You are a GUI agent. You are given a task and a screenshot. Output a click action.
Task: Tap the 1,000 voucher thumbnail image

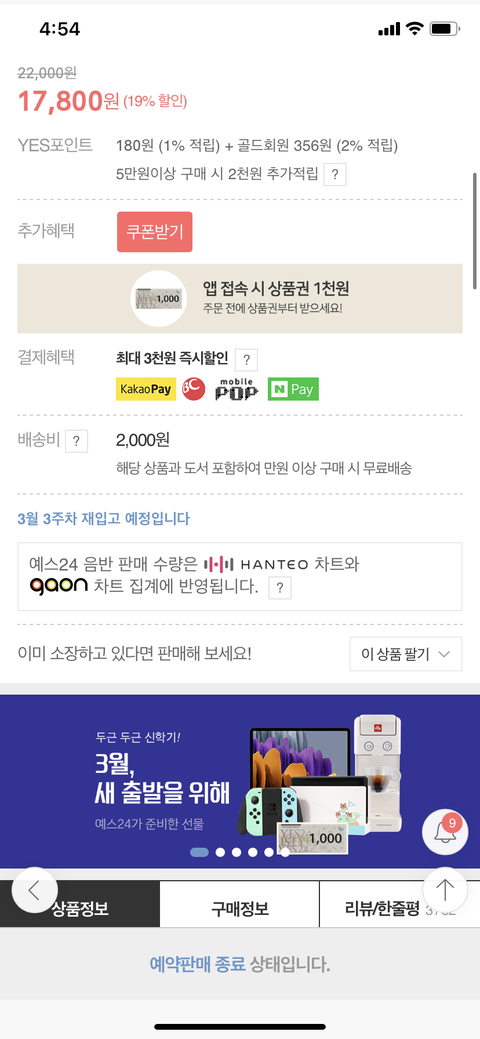(158, 298)
